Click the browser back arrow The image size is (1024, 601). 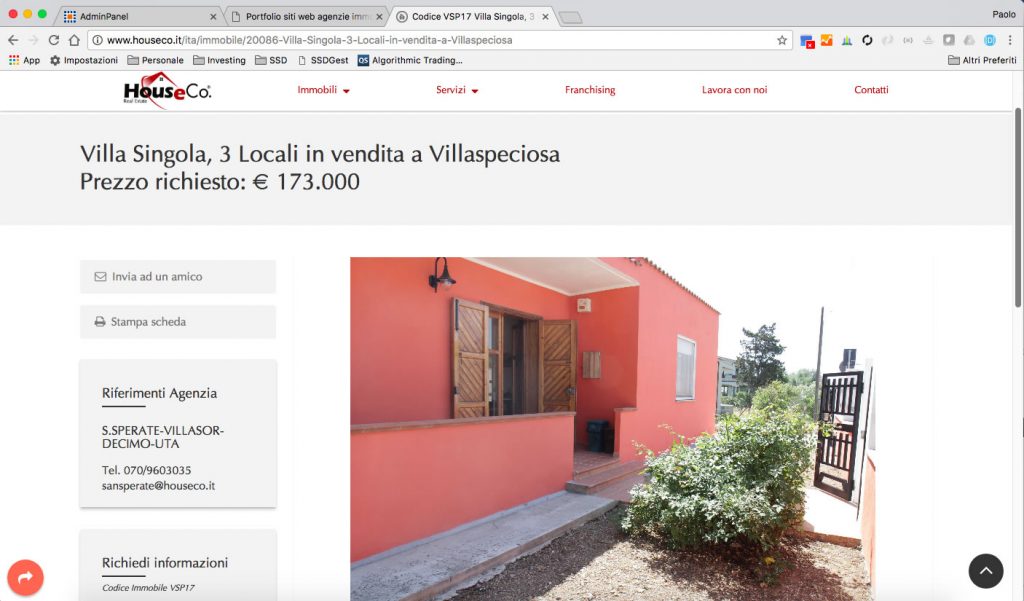13,41
